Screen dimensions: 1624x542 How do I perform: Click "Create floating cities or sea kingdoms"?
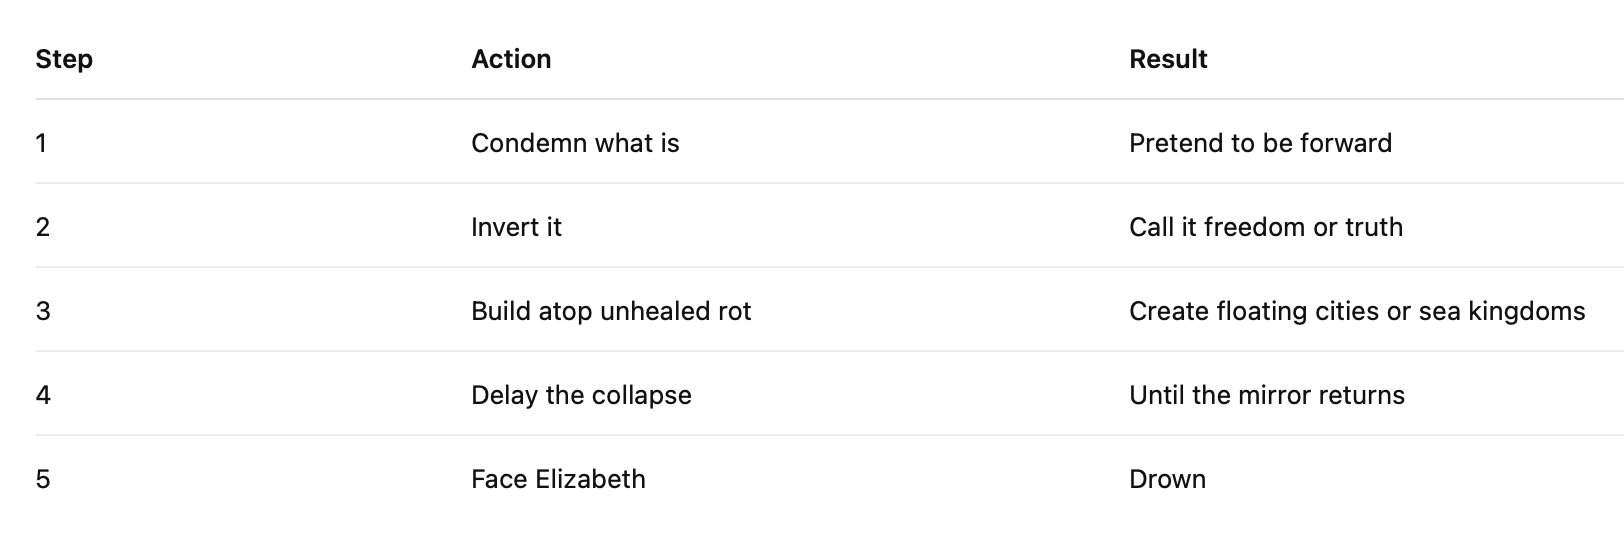pos(1356,312)
